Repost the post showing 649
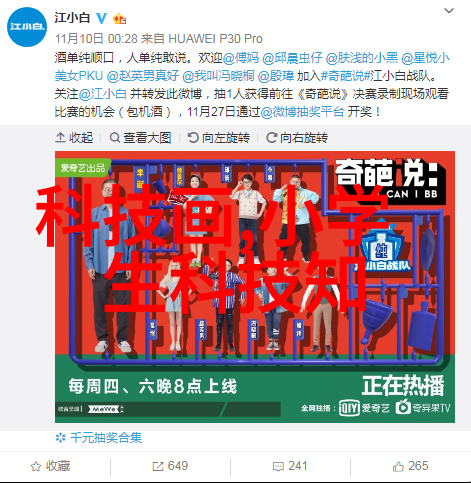This screenshot has width=471, height=483. click(170, 466)
